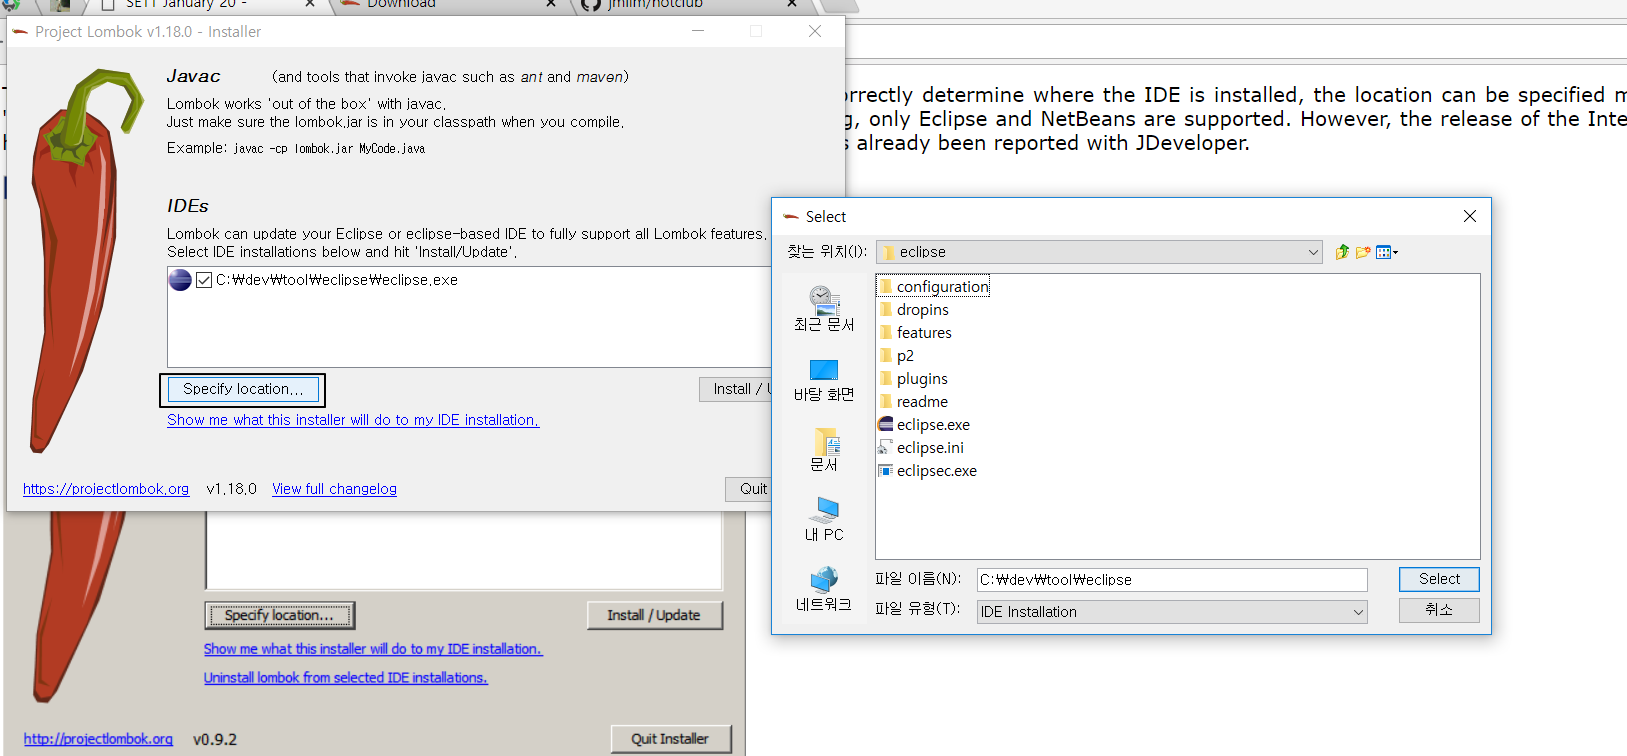Open Documents (문서) shortcut

824,449
